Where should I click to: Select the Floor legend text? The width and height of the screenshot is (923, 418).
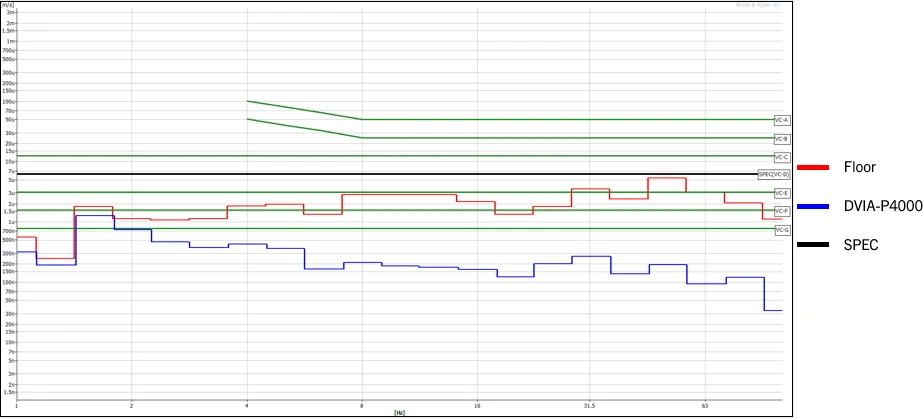coord(859,167)
